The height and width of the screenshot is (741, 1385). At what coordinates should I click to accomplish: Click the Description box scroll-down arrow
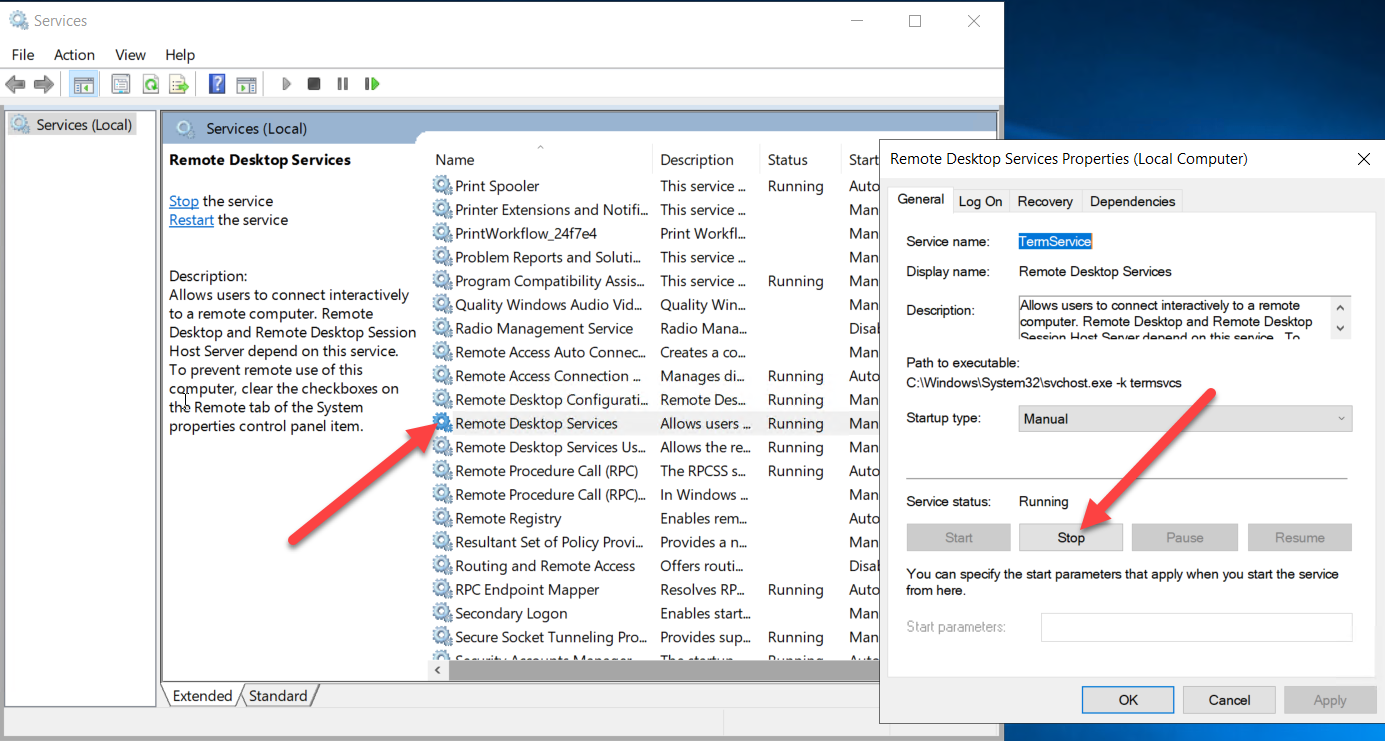[x=1341, y=328]
